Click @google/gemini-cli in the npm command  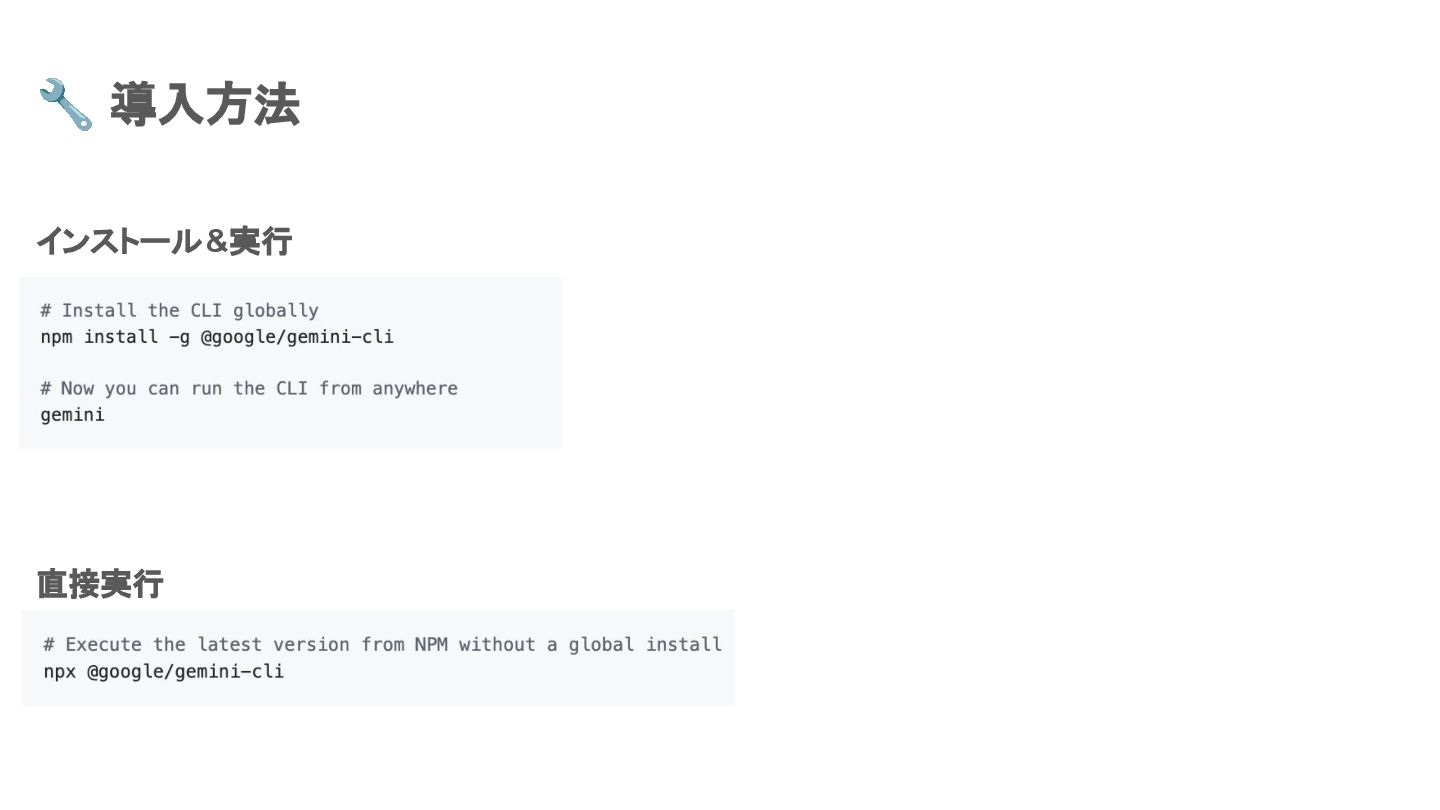pyautogui.click(x=297, y=337)
